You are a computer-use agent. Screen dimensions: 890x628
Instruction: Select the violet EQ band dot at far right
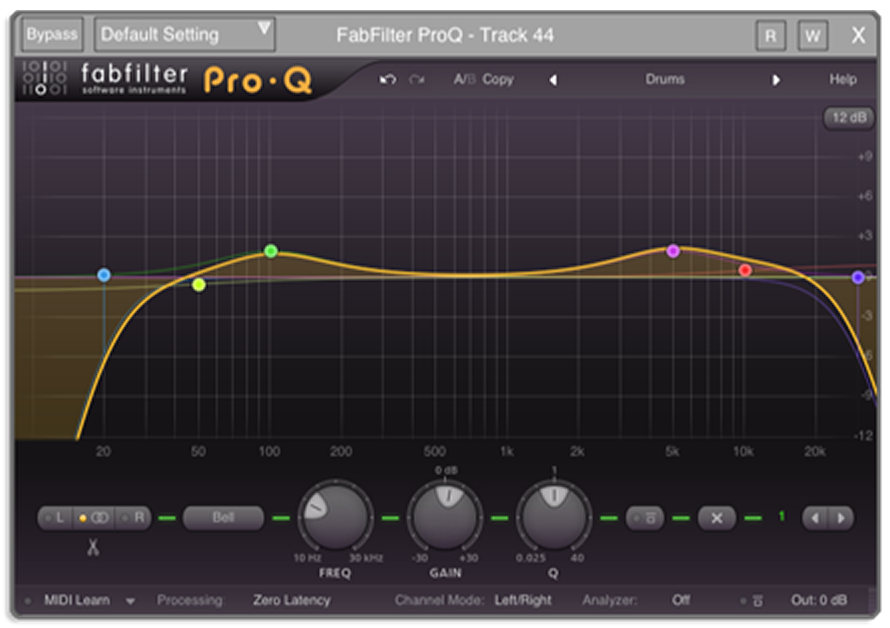click(x=858, y=277)
